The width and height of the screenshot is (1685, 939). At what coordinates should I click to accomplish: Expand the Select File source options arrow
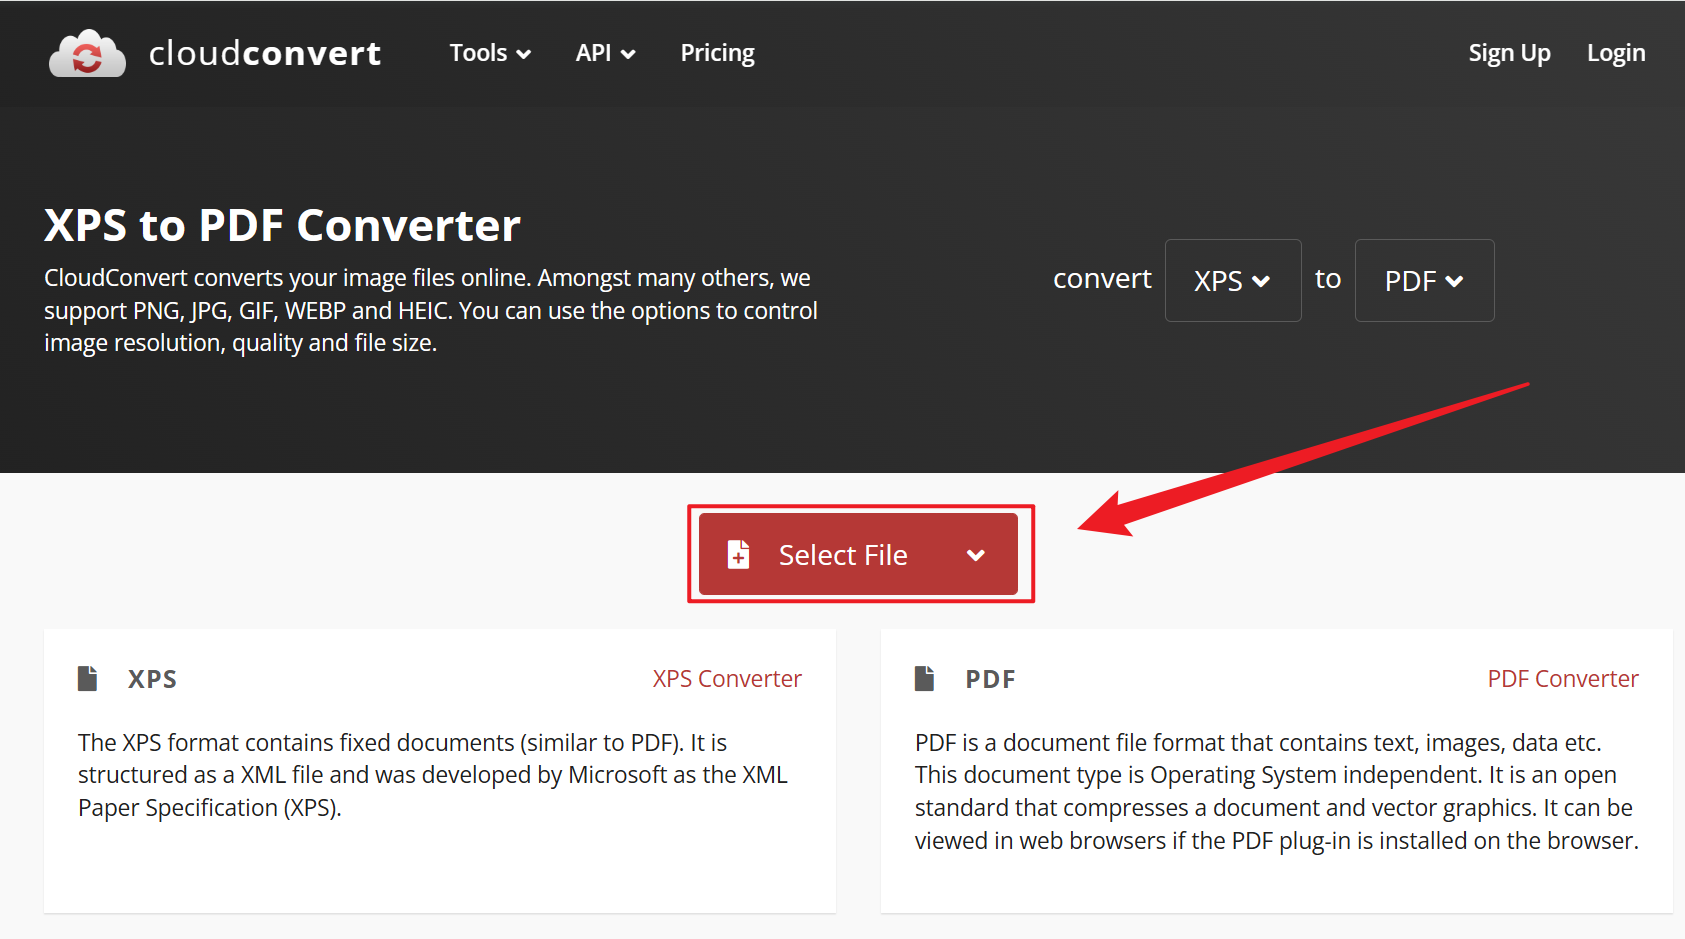(x=976, y=555)
